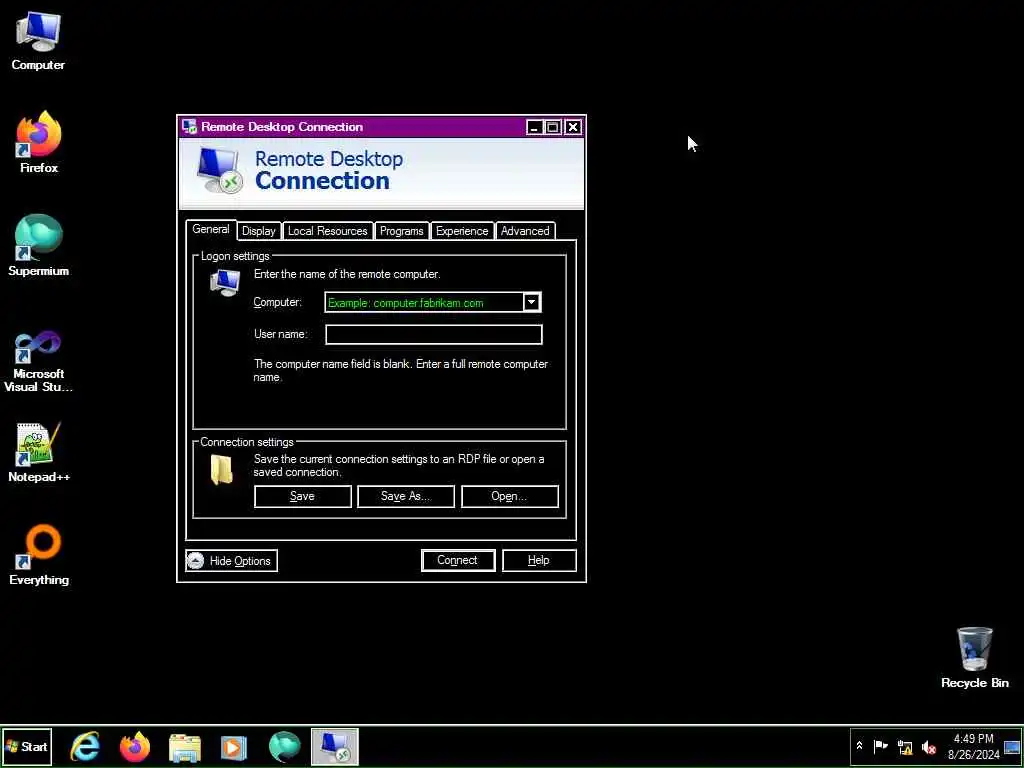Open Internet Explorer from the taskbar
Image resolution: width=1024 pixels, height=768 pixels.
86,746
